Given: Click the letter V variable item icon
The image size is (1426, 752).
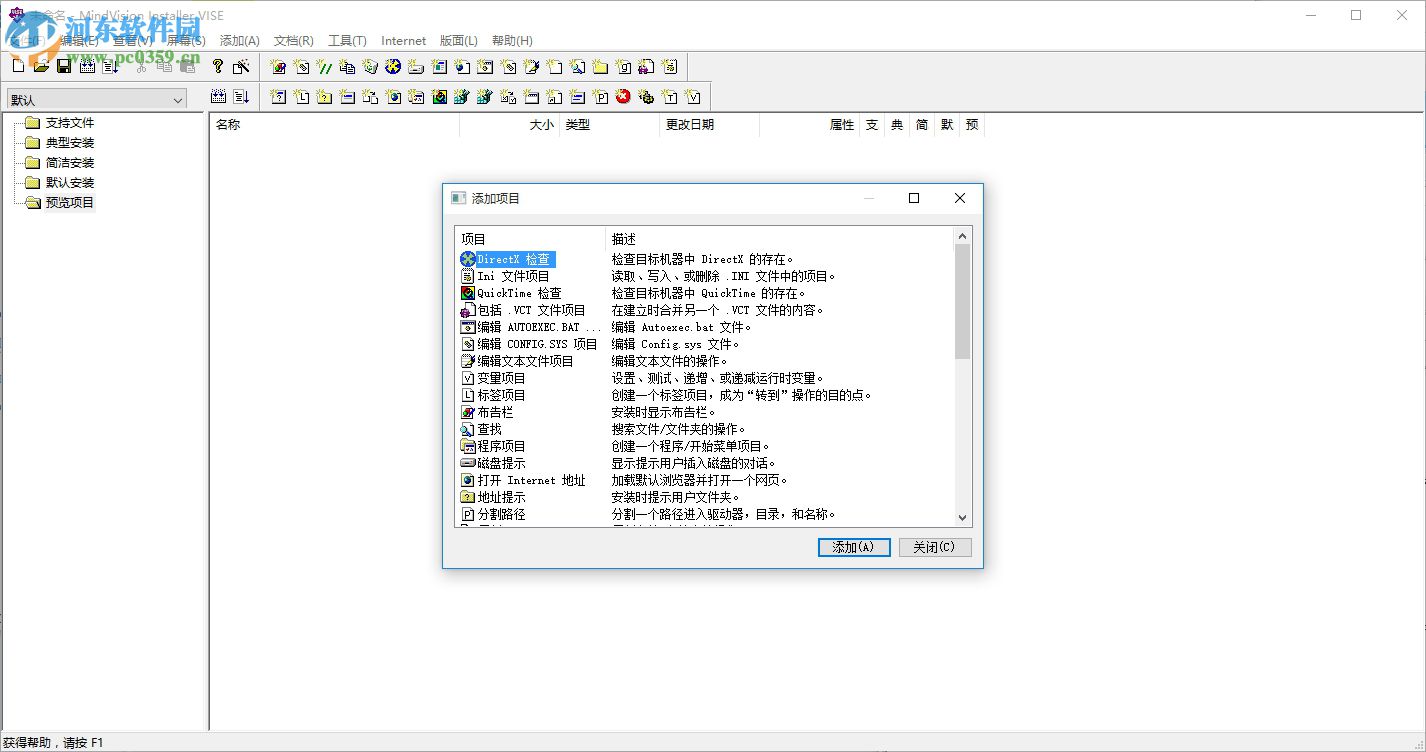Looking at the screenshot, I should pos(693,97).
